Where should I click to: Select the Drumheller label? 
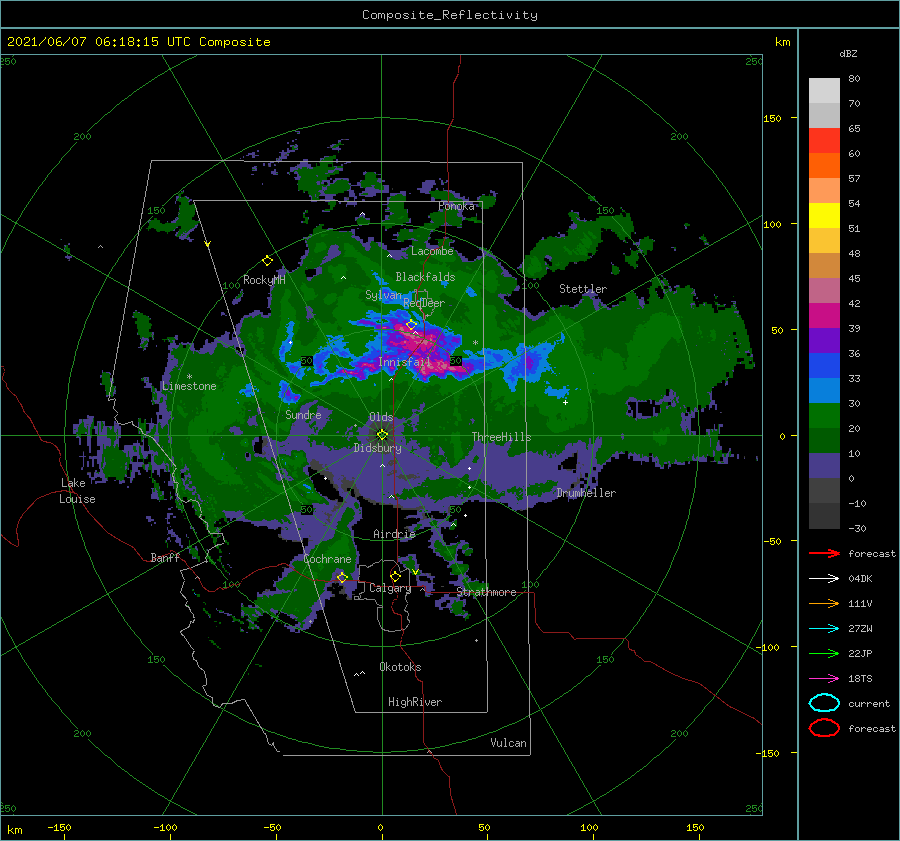(x=586, y=493)
